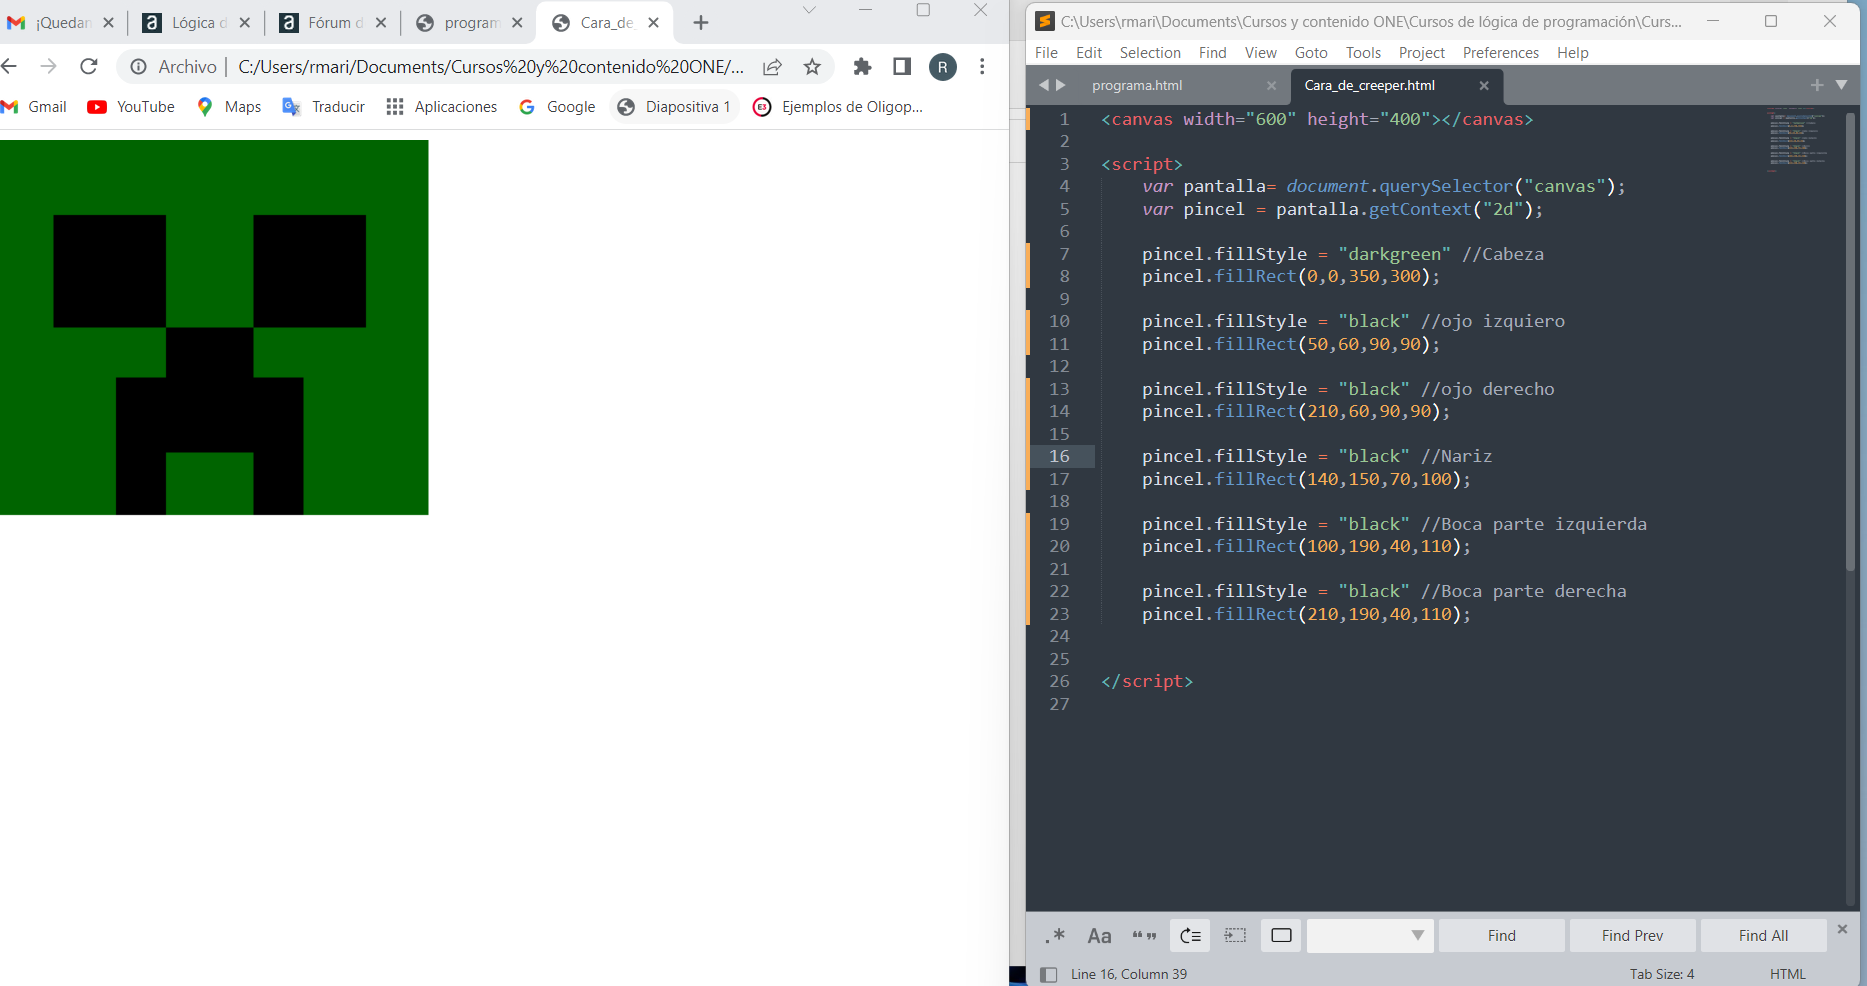Click the Chrome address bar URL

[x=491, y=67]
